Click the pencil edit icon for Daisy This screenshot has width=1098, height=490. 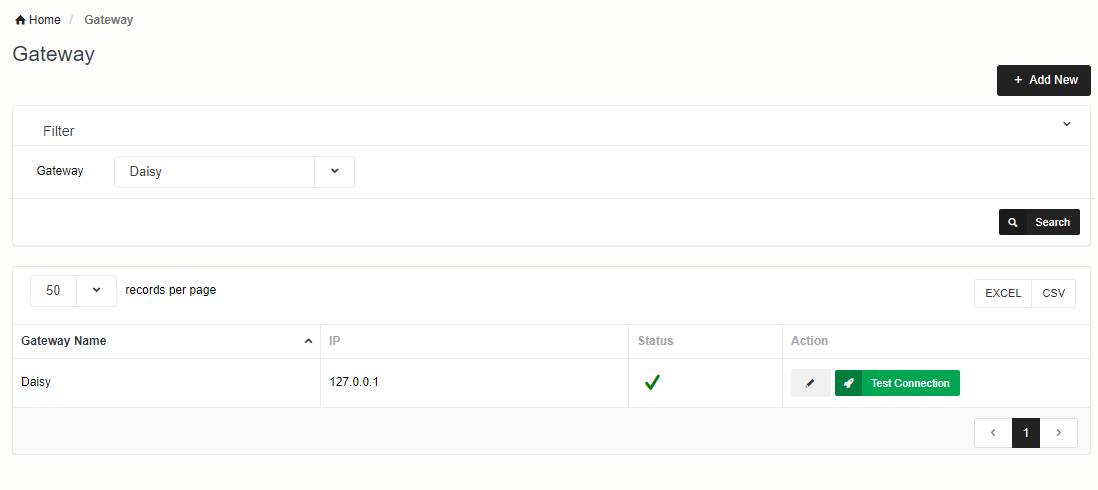810,383
